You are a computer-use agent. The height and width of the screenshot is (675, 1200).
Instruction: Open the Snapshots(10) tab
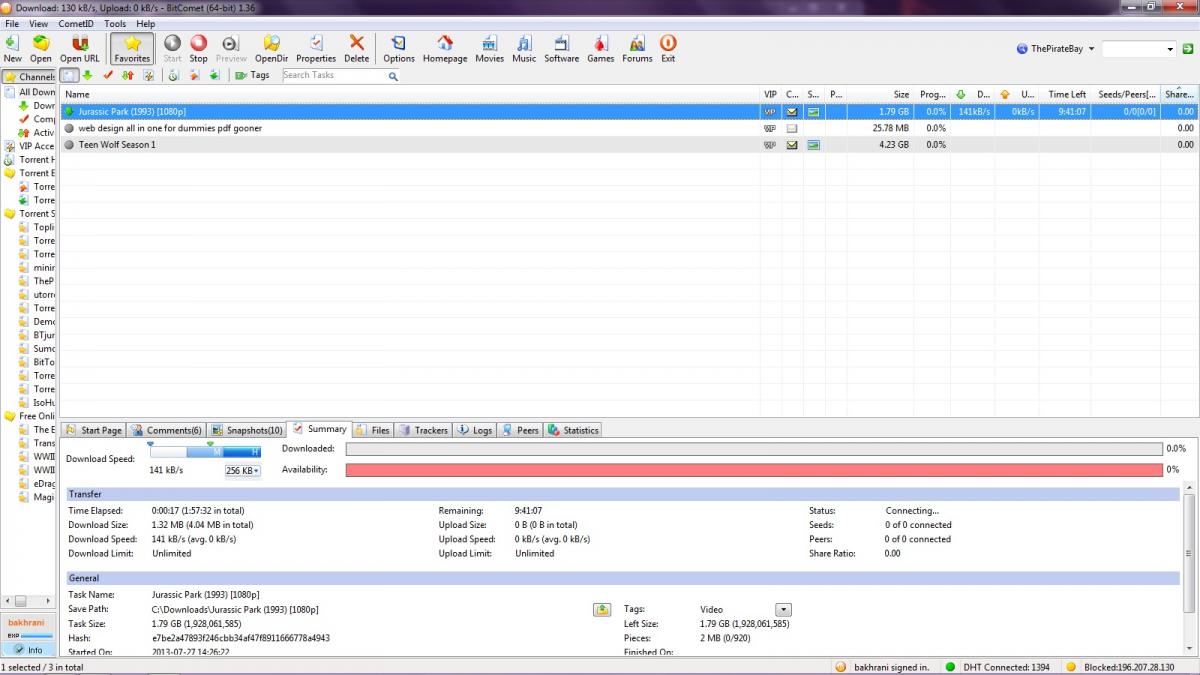(x=246, y=430)
